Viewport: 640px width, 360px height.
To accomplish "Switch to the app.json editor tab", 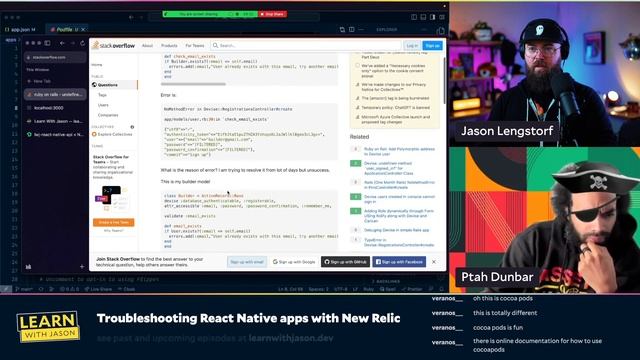I will click(x=20, y=29).
